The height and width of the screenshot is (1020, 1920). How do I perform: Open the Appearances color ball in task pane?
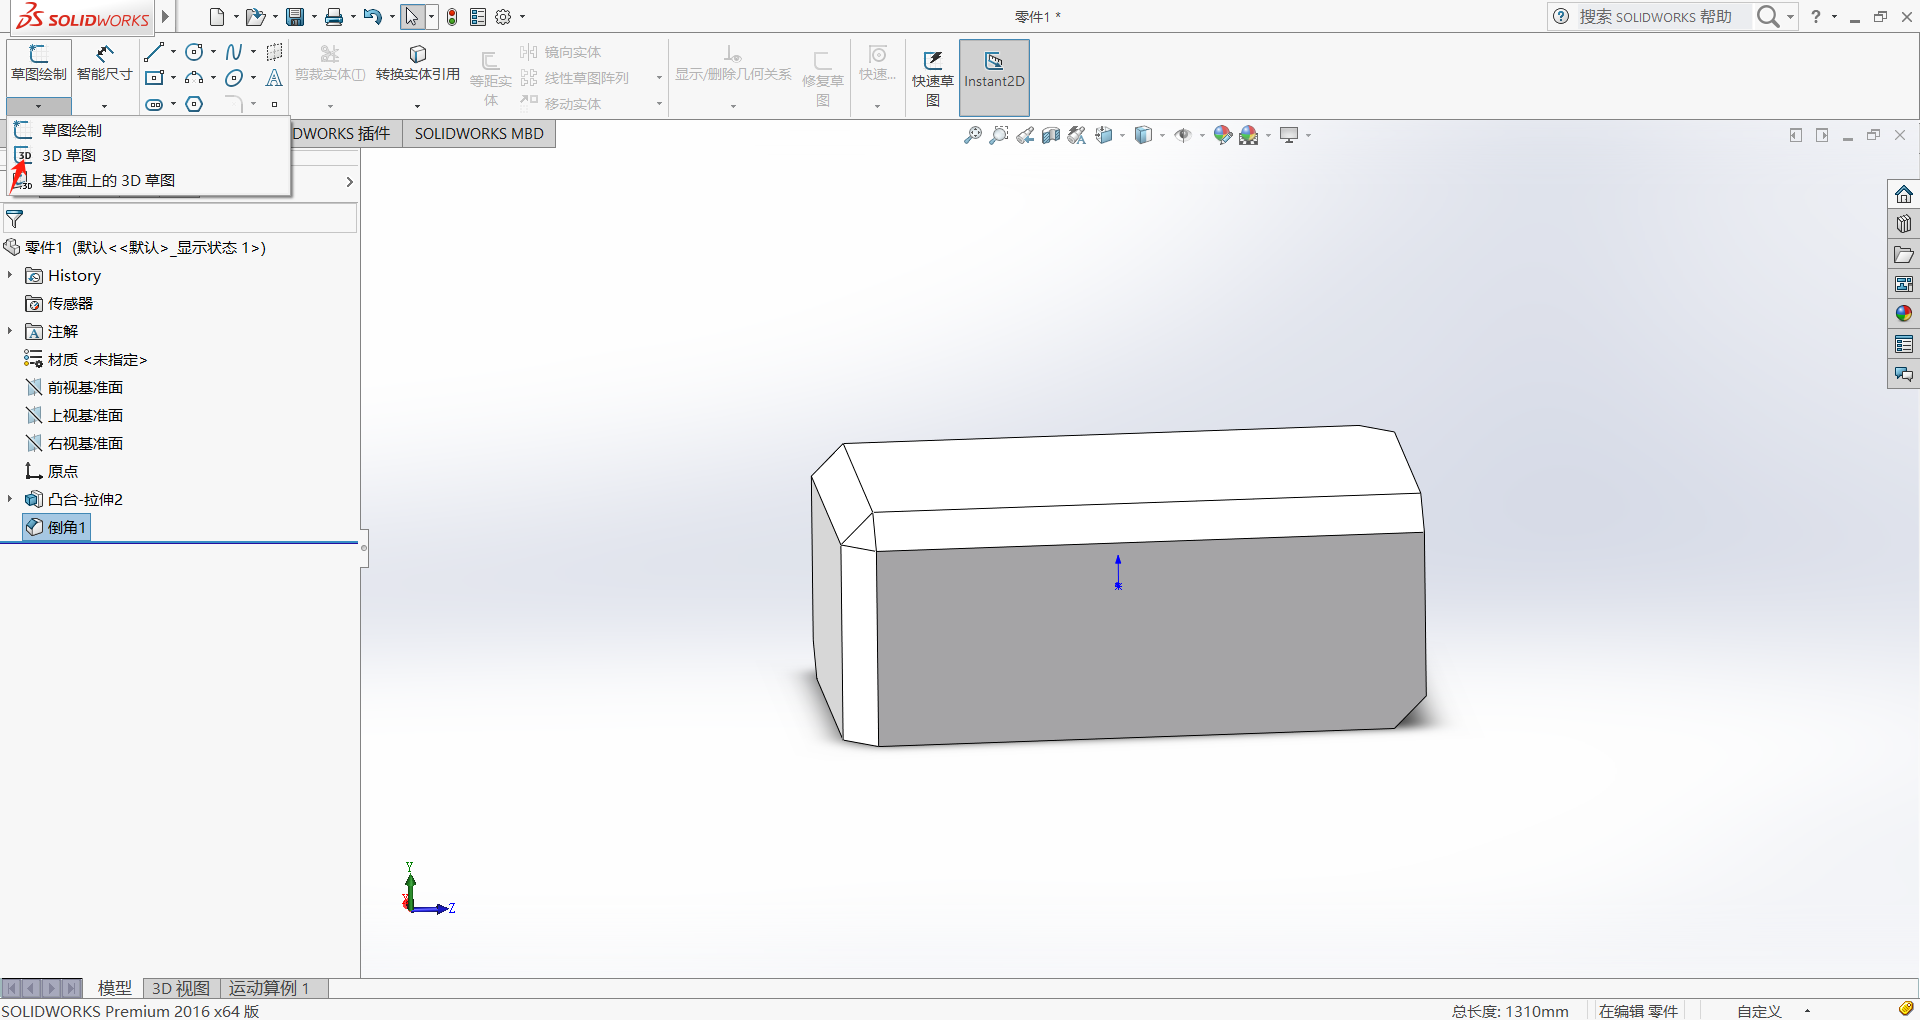point(1903,314)
